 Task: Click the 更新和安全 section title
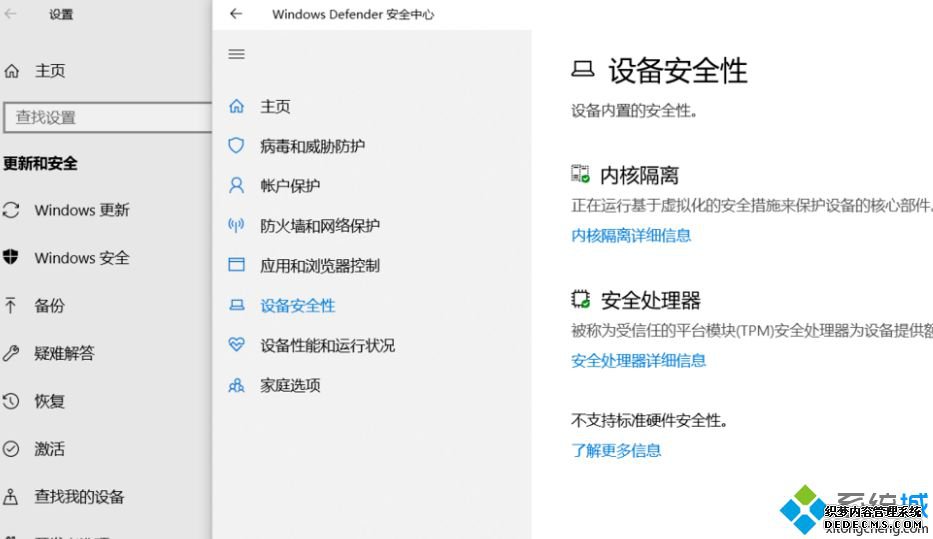40,163
